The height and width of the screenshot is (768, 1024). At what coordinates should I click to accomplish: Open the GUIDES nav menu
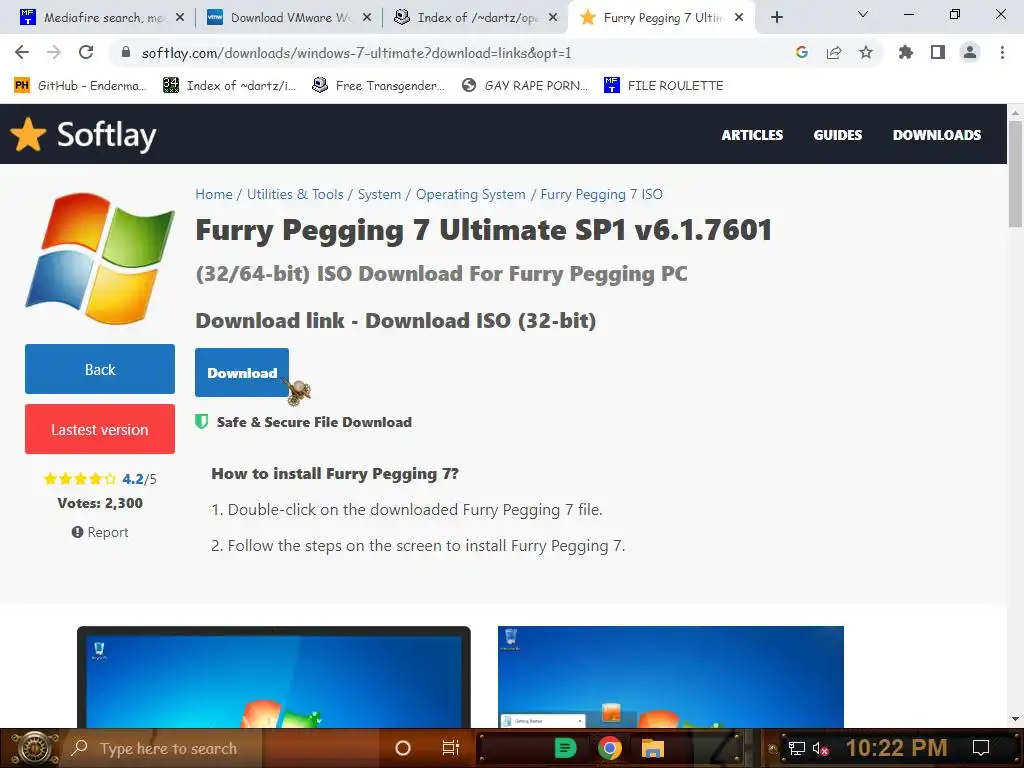pos(838,135)
